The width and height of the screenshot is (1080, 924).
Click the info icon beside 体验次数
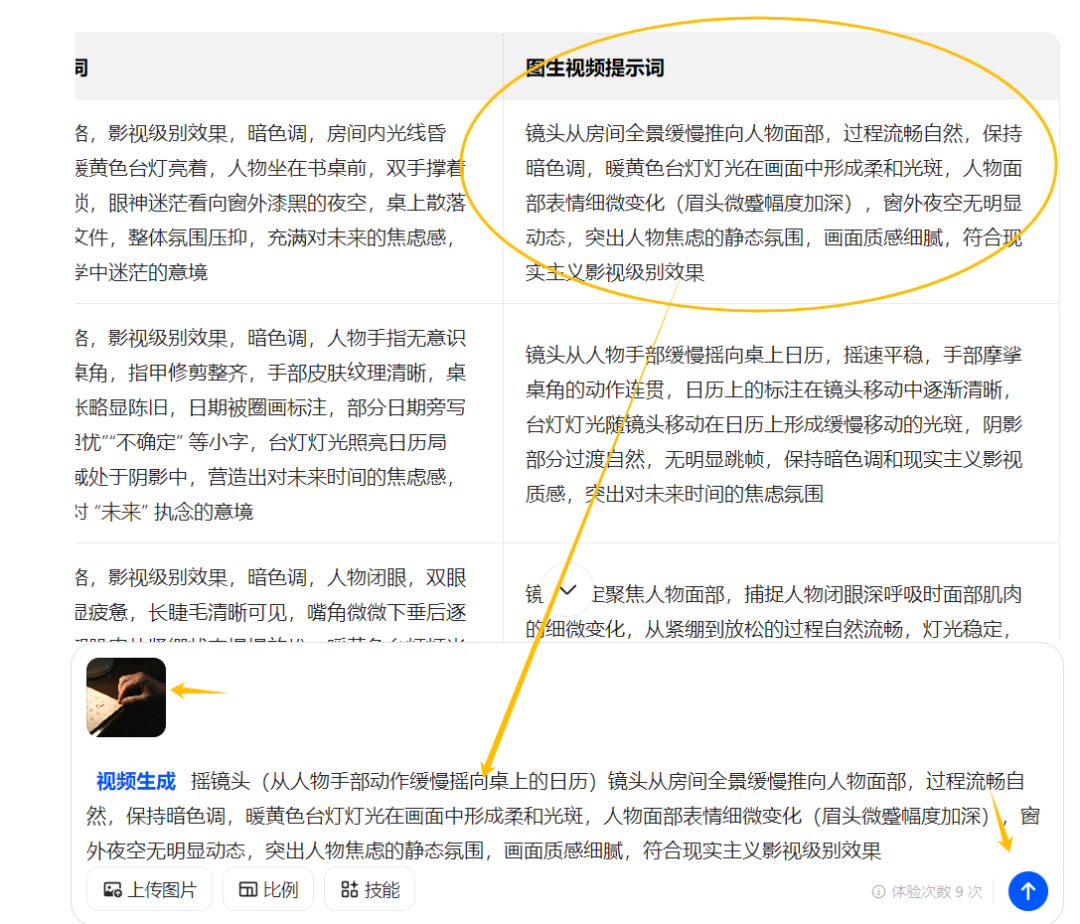tap(878, 892)
